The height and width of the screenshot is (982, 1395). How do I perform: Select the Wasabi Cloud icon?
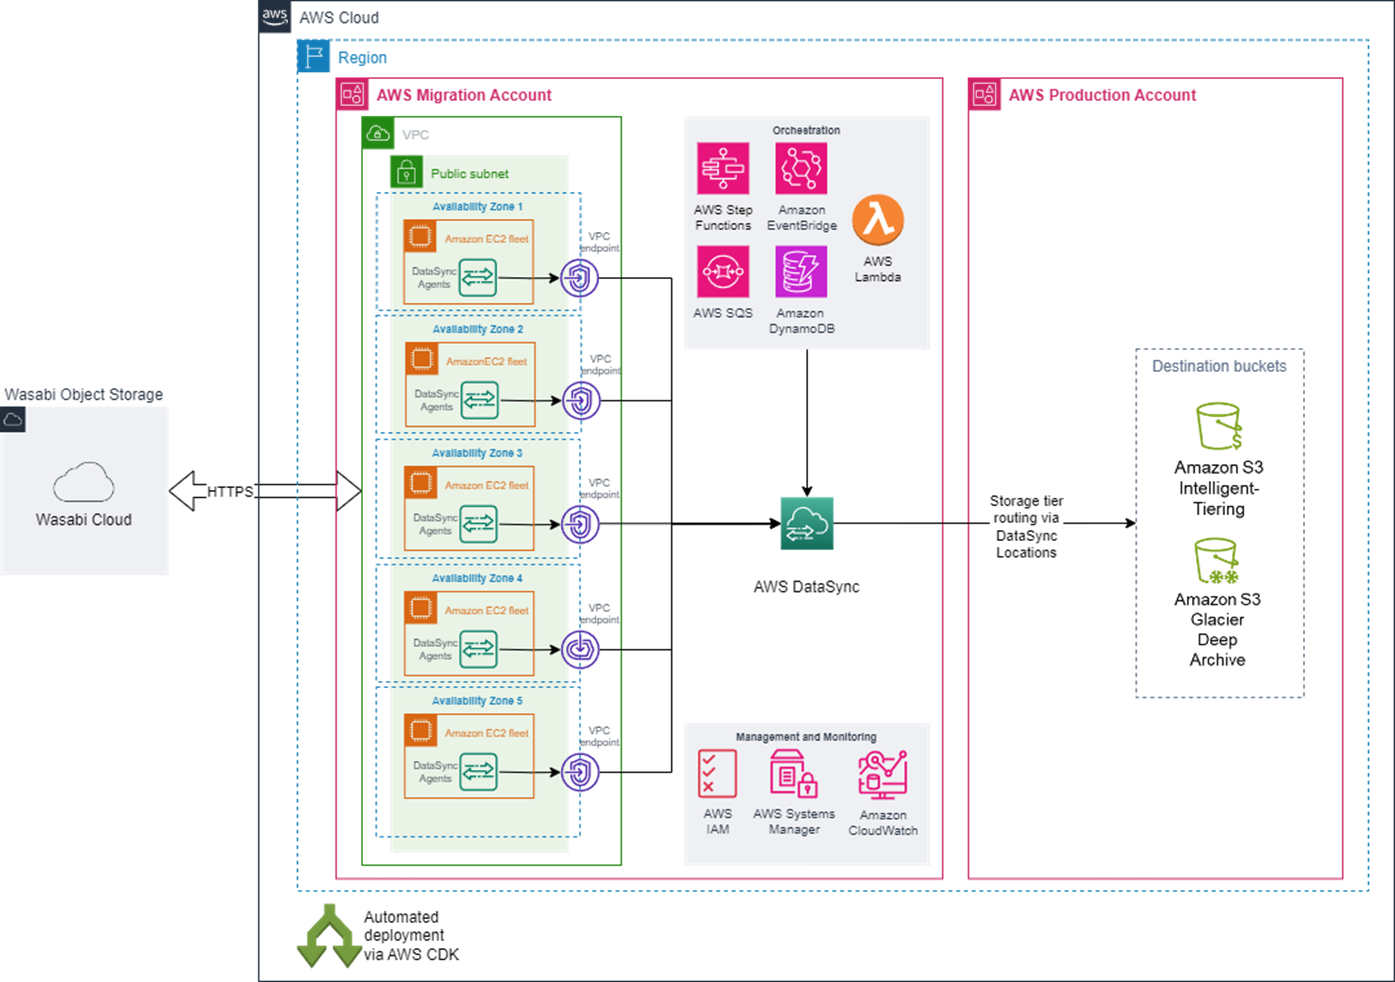point(84,481)
